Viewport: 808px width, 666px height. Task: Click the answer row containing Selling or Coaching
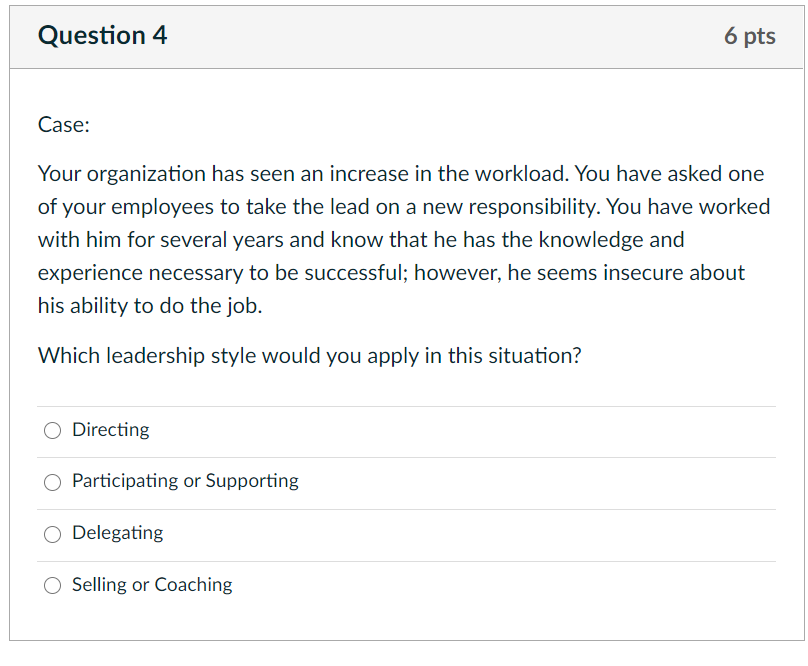click(400, 585)
